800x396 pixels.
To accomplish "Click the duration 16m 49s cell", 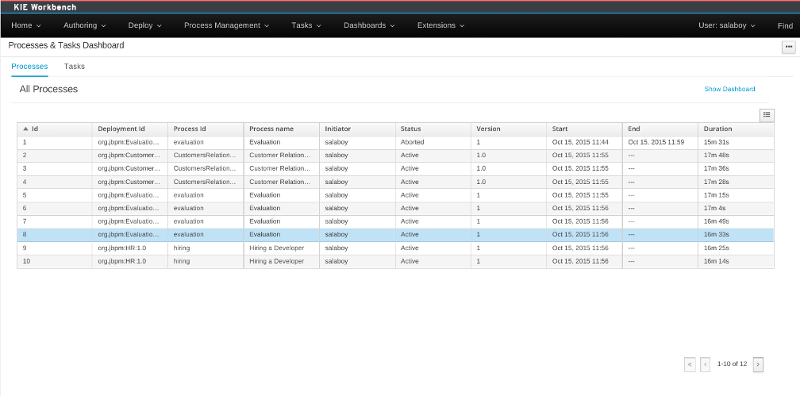I will (x=716, y=221).
